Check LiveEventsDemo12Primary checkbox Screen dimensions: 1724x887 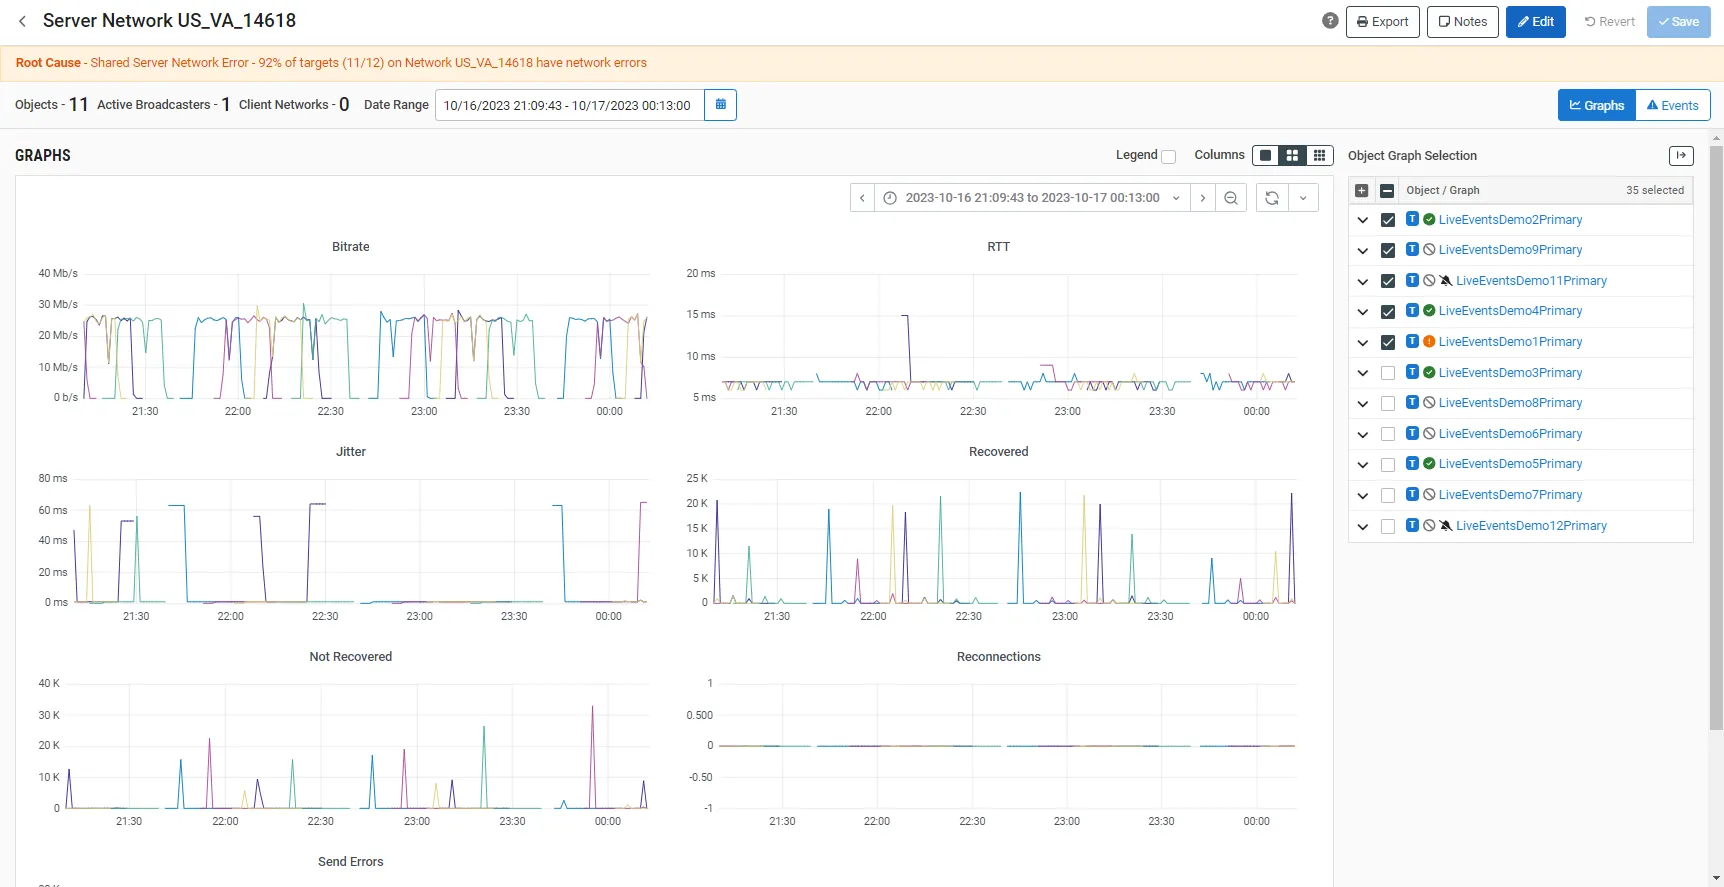tap(1388, 526)
